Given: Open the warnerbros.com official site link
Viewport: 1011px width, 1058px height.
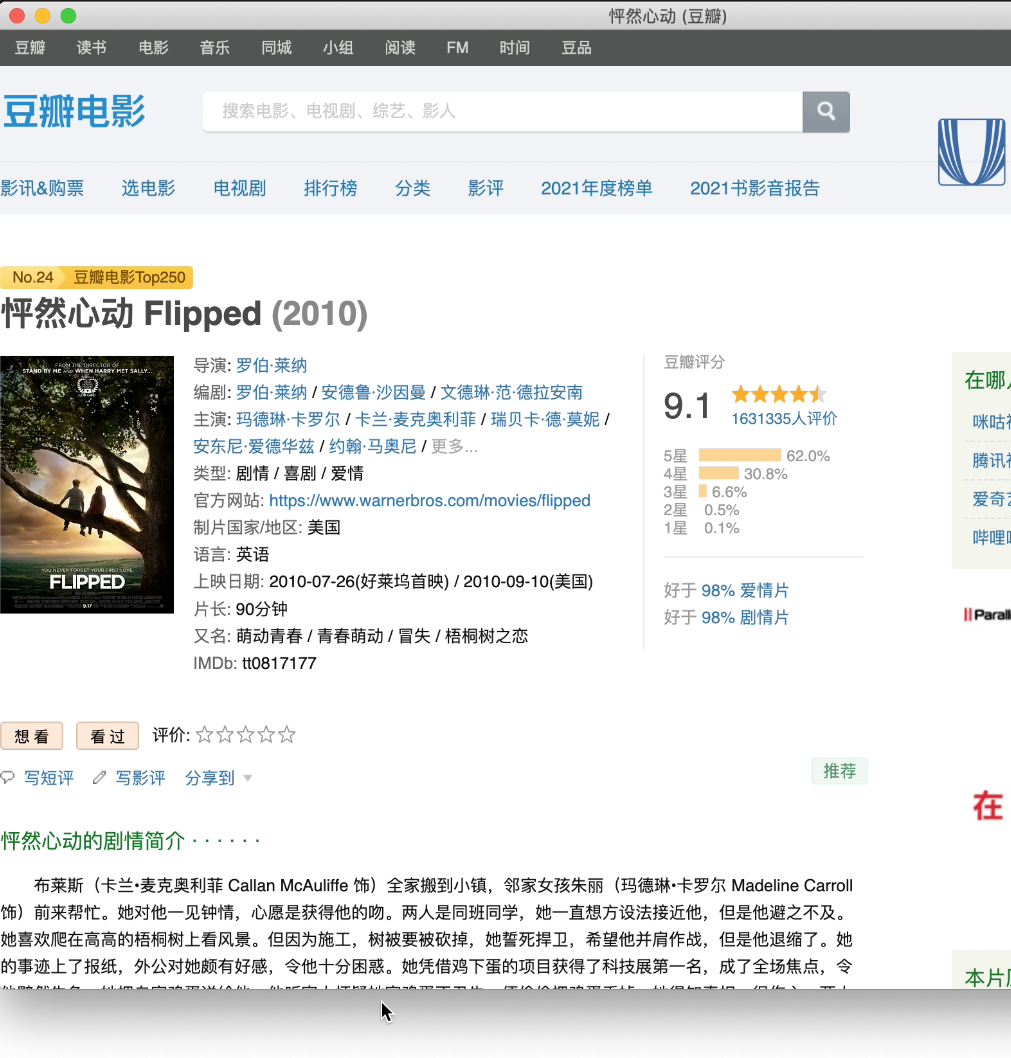Looking at the screenshot, I should click(430, 501).
